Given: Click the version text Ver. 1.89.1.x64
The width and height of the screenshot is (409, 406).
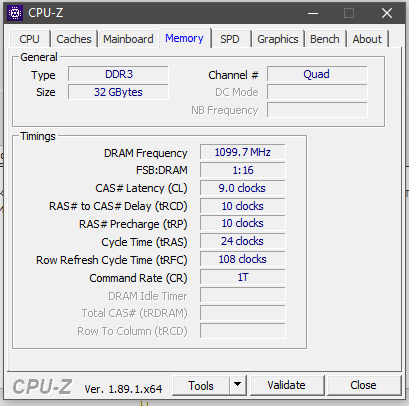Looking at the screenshot, I should point(123,389).
